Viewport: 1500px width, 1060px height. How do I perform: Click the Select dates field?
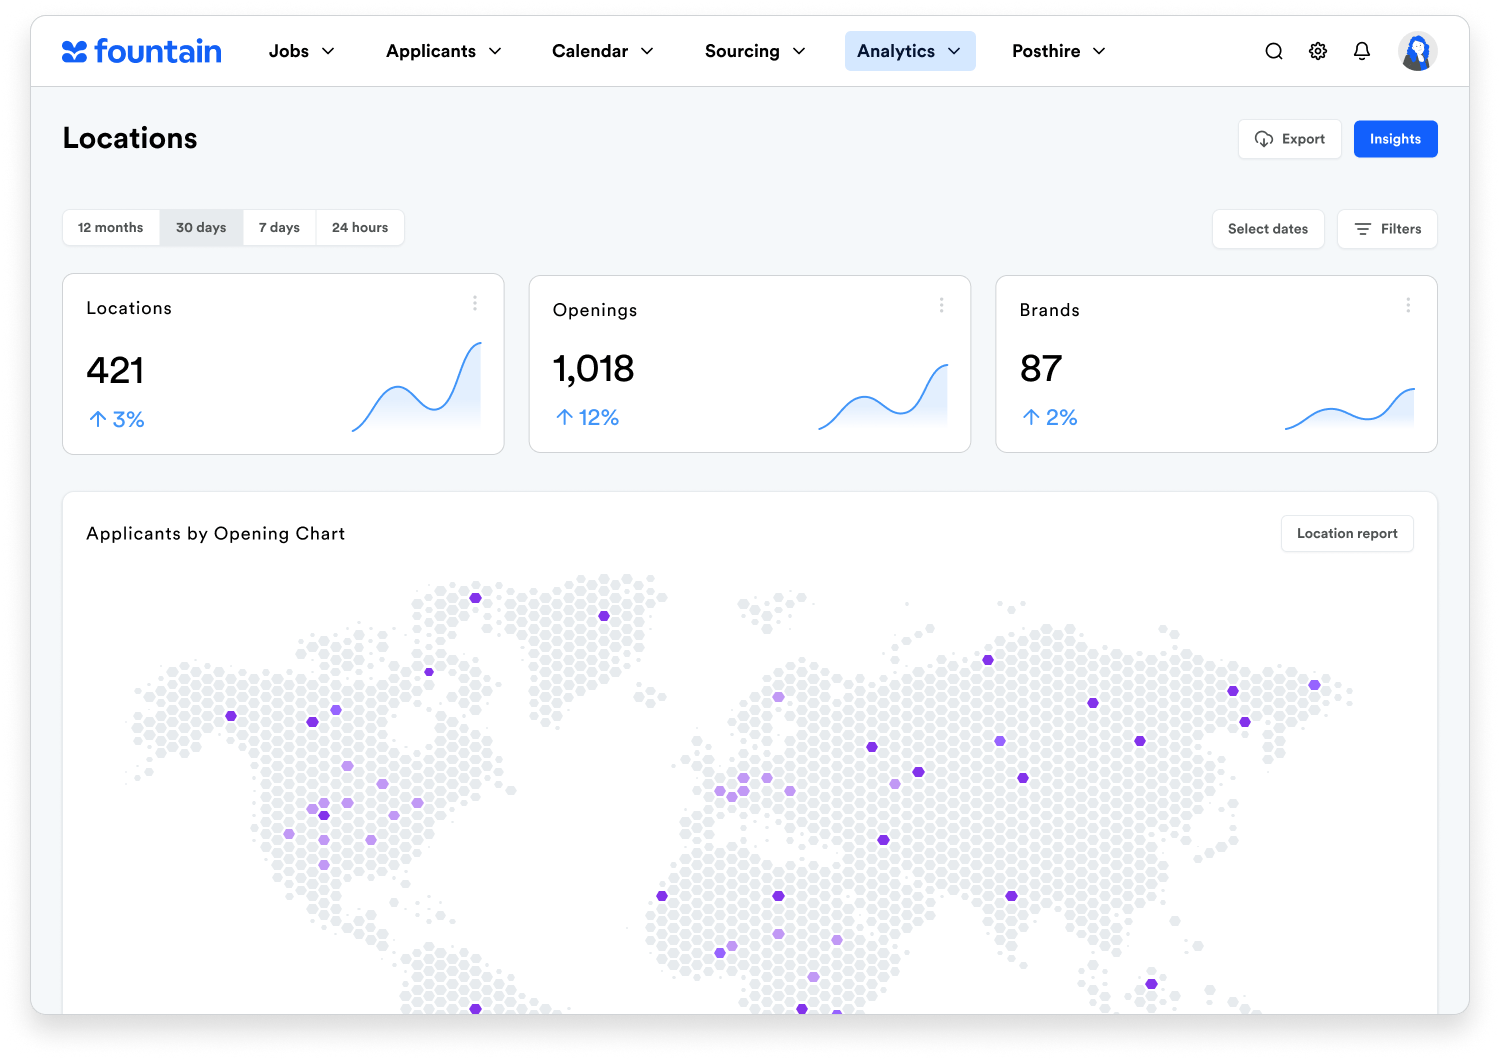pyautogui.click(x=1268, y=229)
